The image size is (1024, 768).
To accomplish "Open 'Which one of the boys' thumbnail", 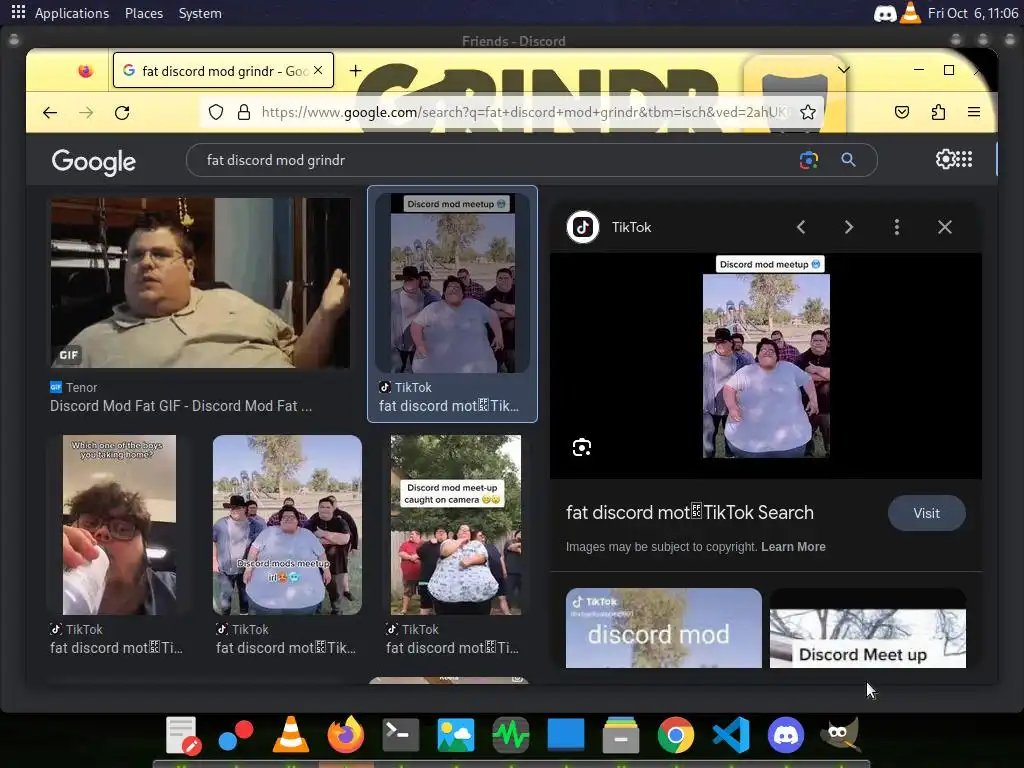I will 120,524.
